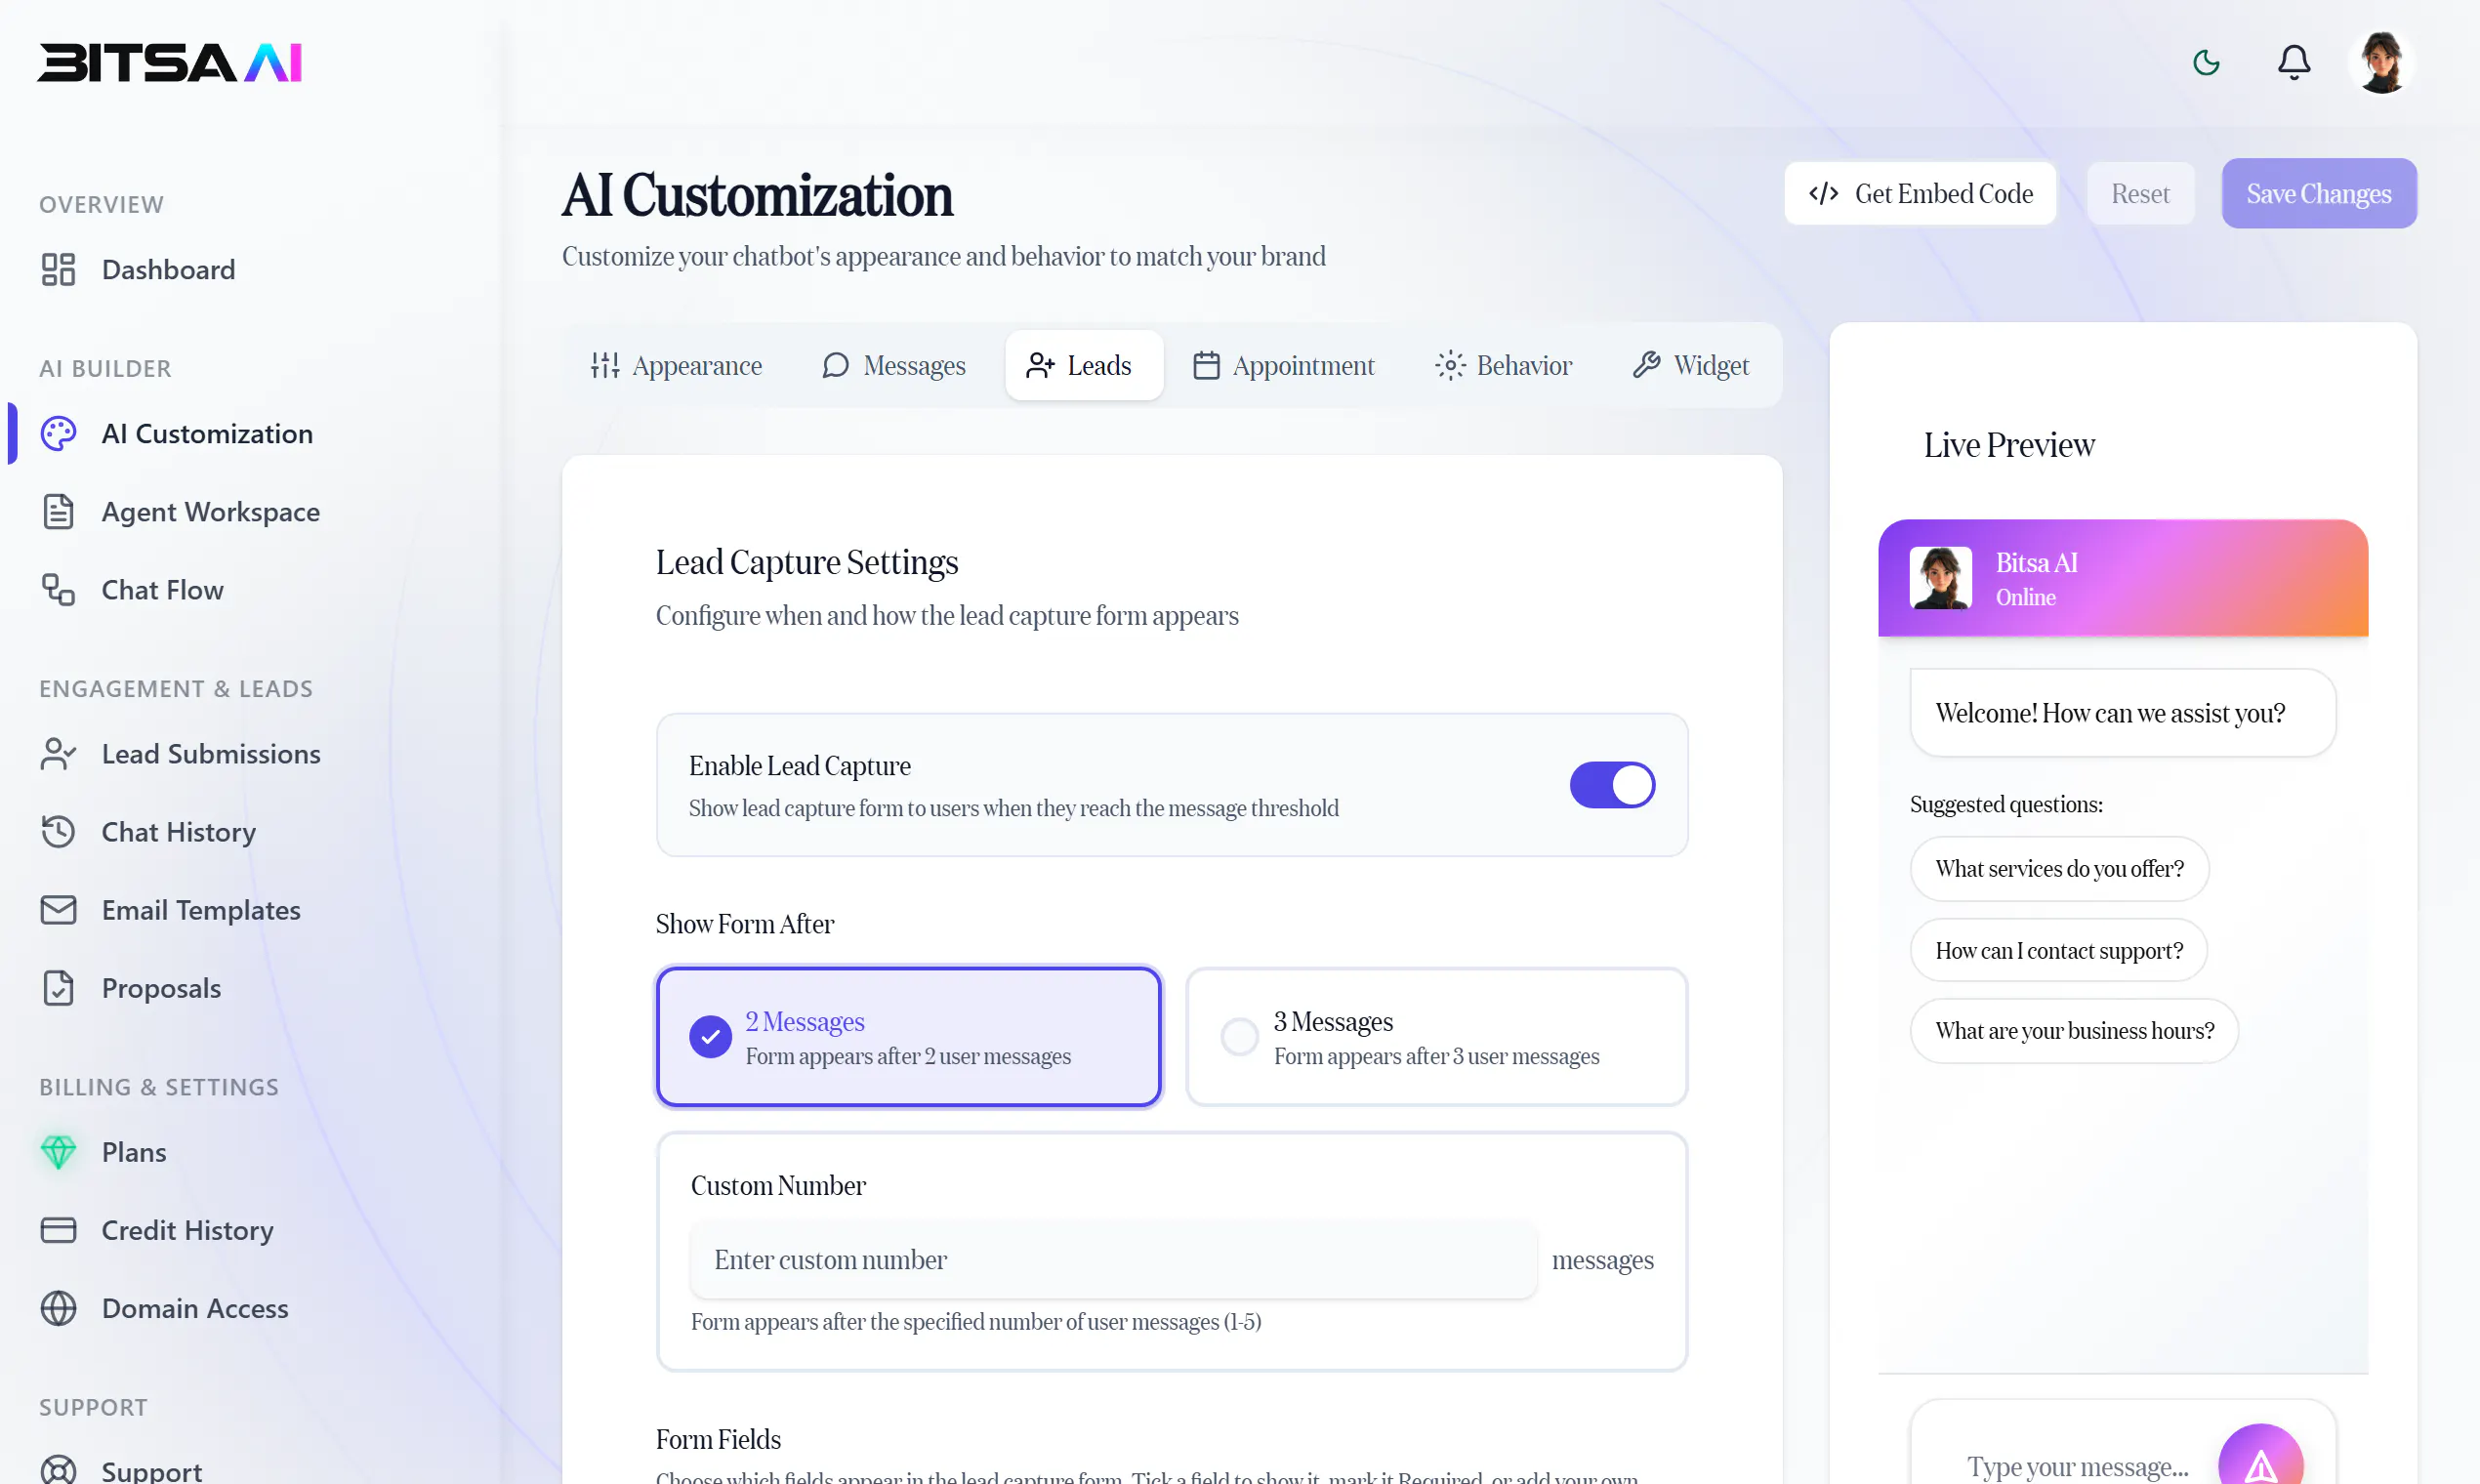2480x1484 pixels.
Task: Select the Leads tab
Action: pyautogui.click(x=1083, y=365)
